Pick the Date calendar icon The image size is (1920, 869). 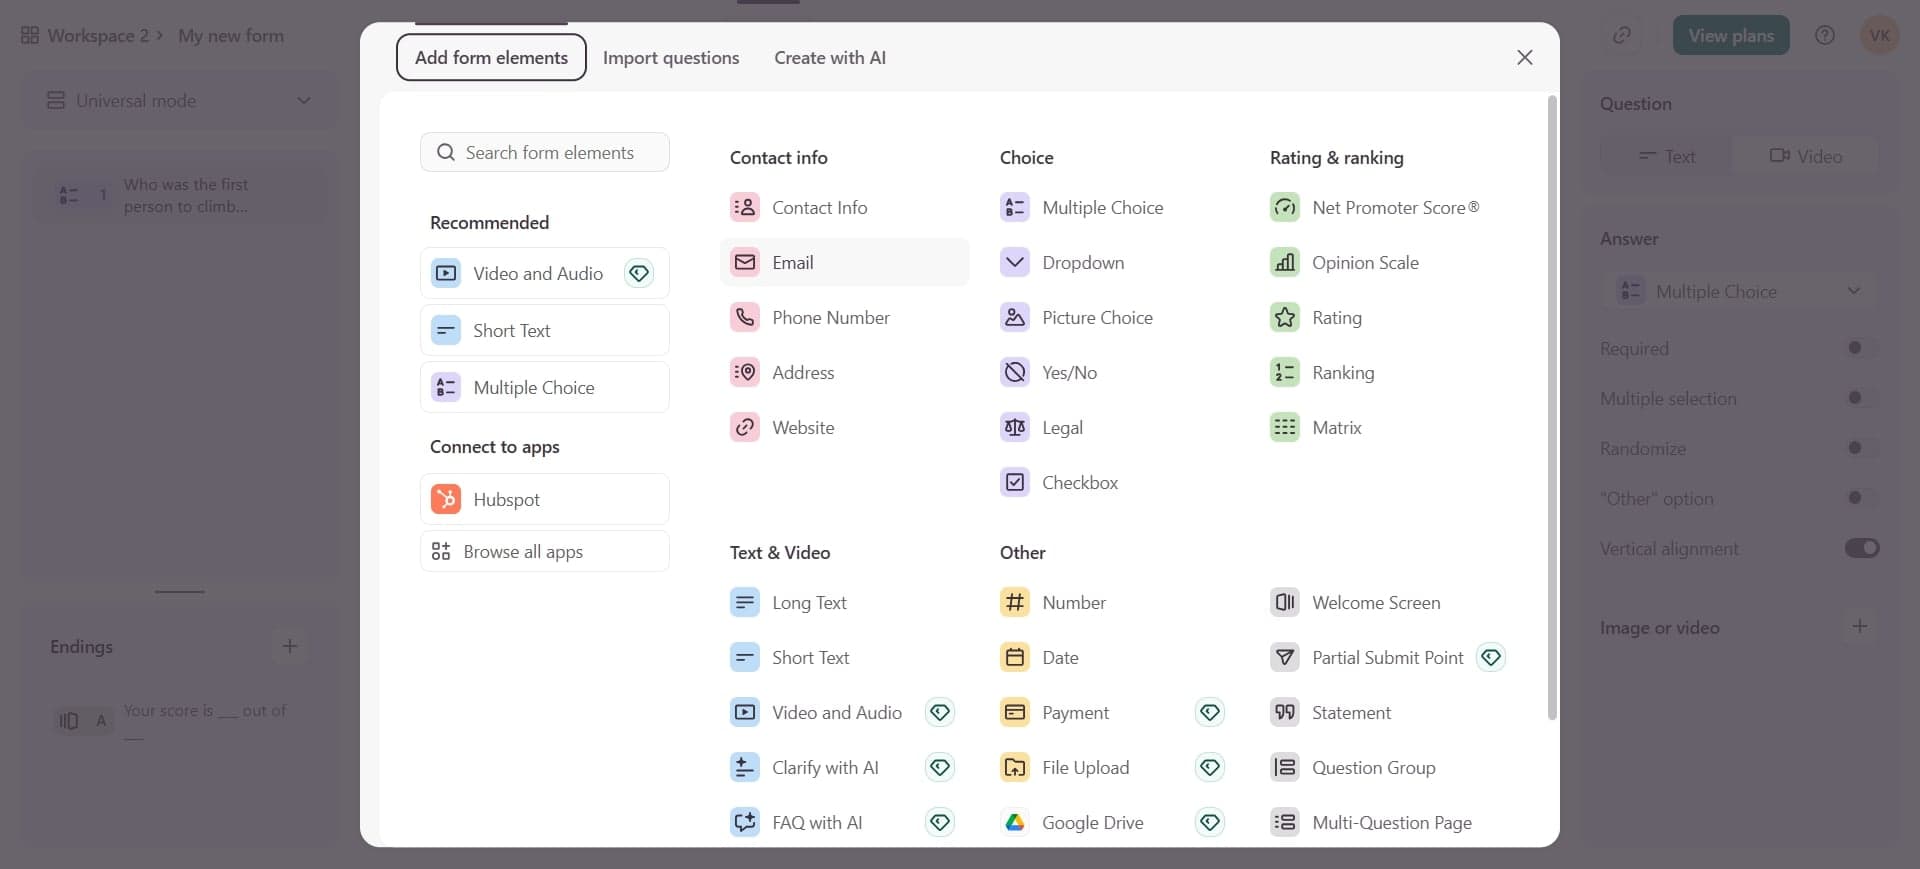point(1015,657)
